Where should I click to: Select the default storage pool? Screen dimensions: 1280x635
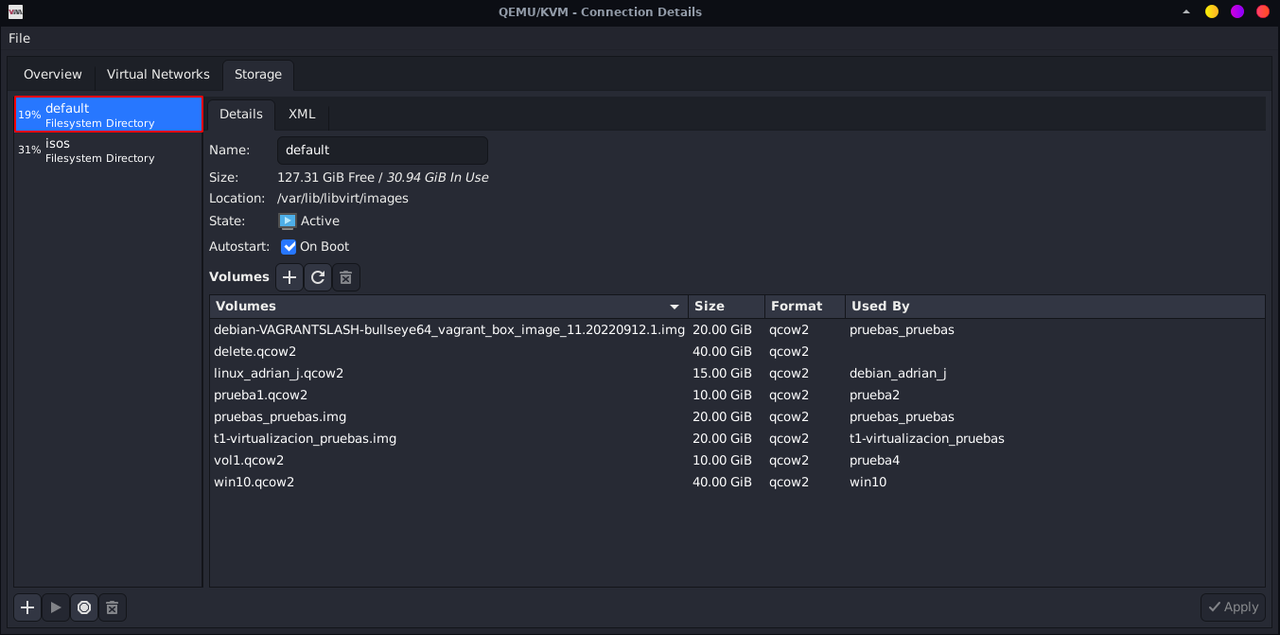tap(109, 115)
